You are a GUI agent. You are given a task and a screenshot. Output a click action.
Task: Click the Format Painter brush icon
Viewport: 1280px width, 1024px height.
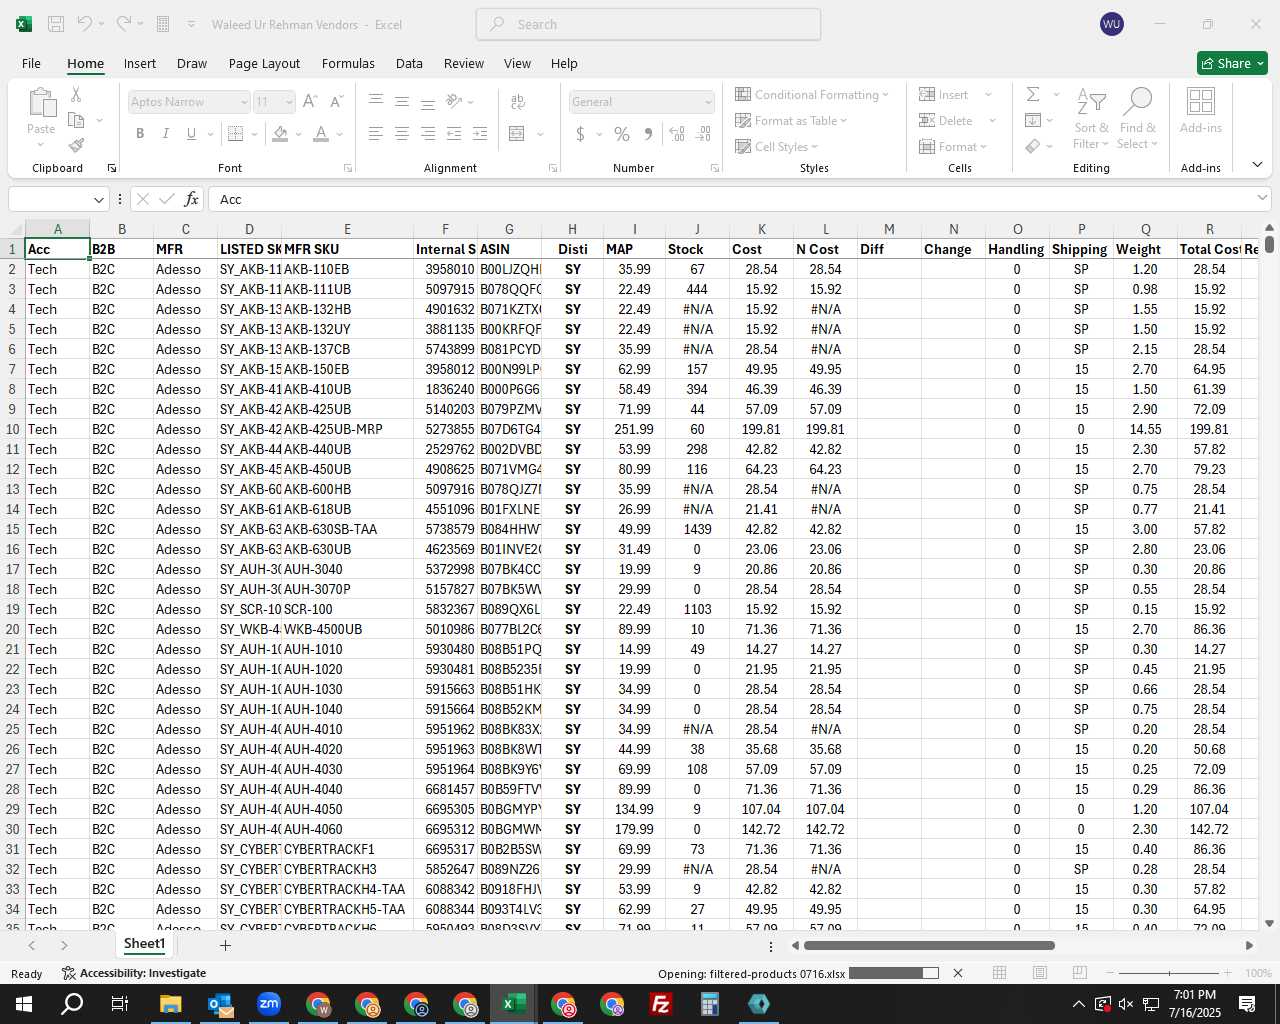point(76,145)
